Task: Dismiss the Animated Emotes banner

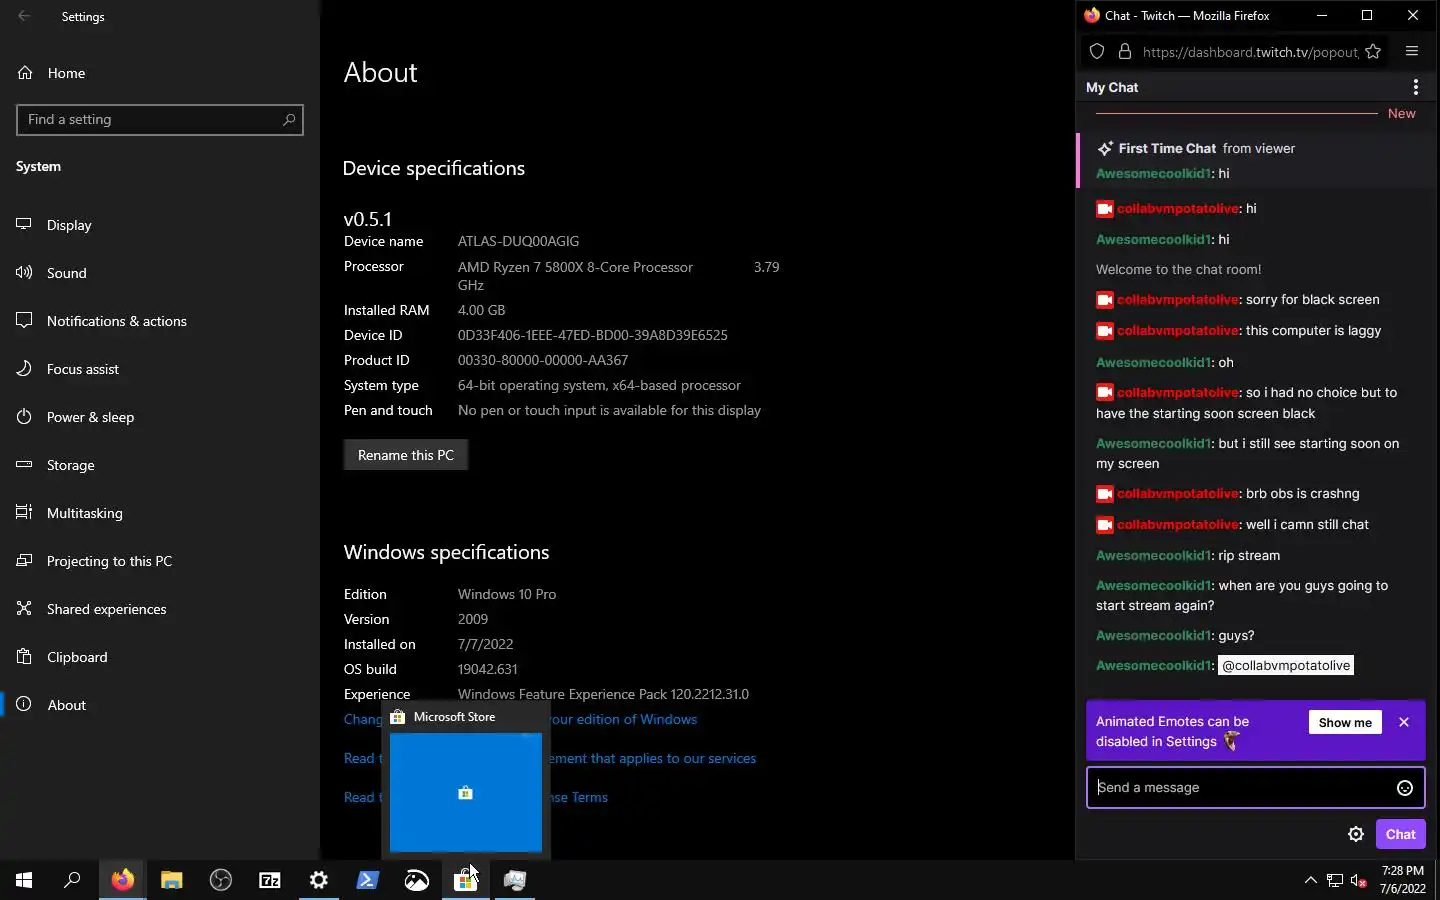Action: coord(1404,722)
